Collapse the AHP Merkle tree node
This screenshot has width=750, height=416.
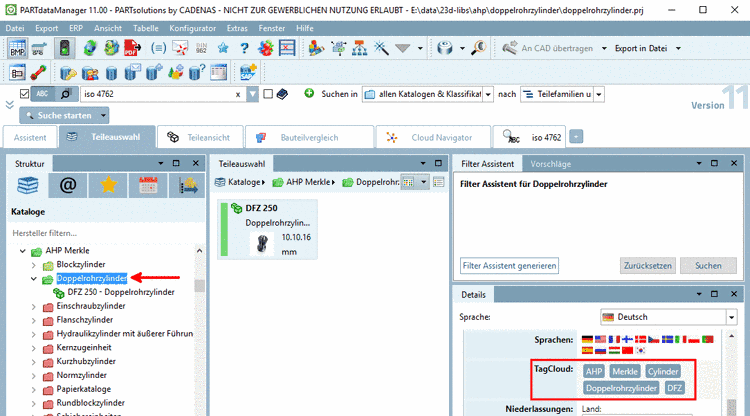pyautogui.click(x=22, y=251)
